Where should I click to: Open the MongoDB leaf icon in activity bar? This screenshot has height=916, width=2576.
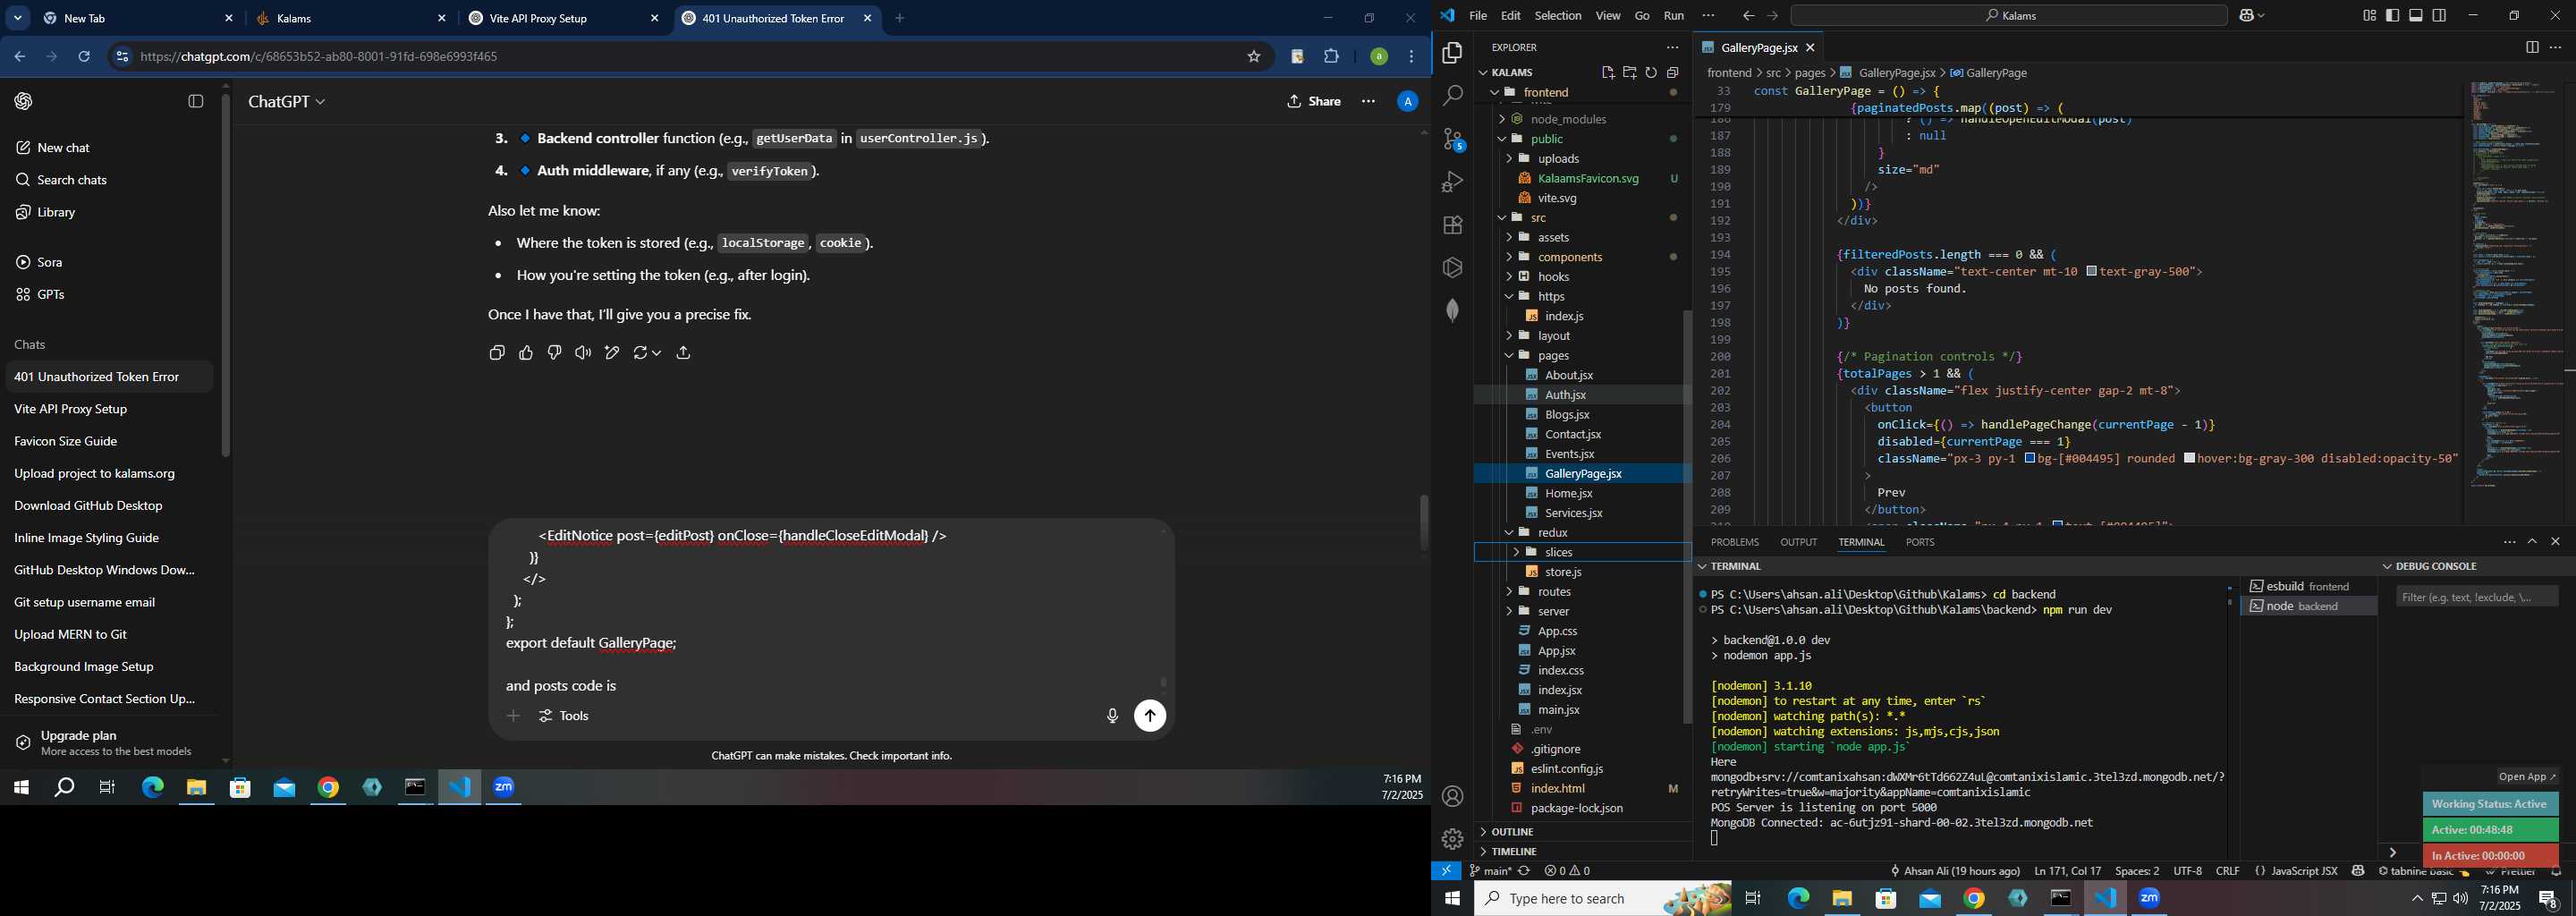click(x=1452, y=311)
